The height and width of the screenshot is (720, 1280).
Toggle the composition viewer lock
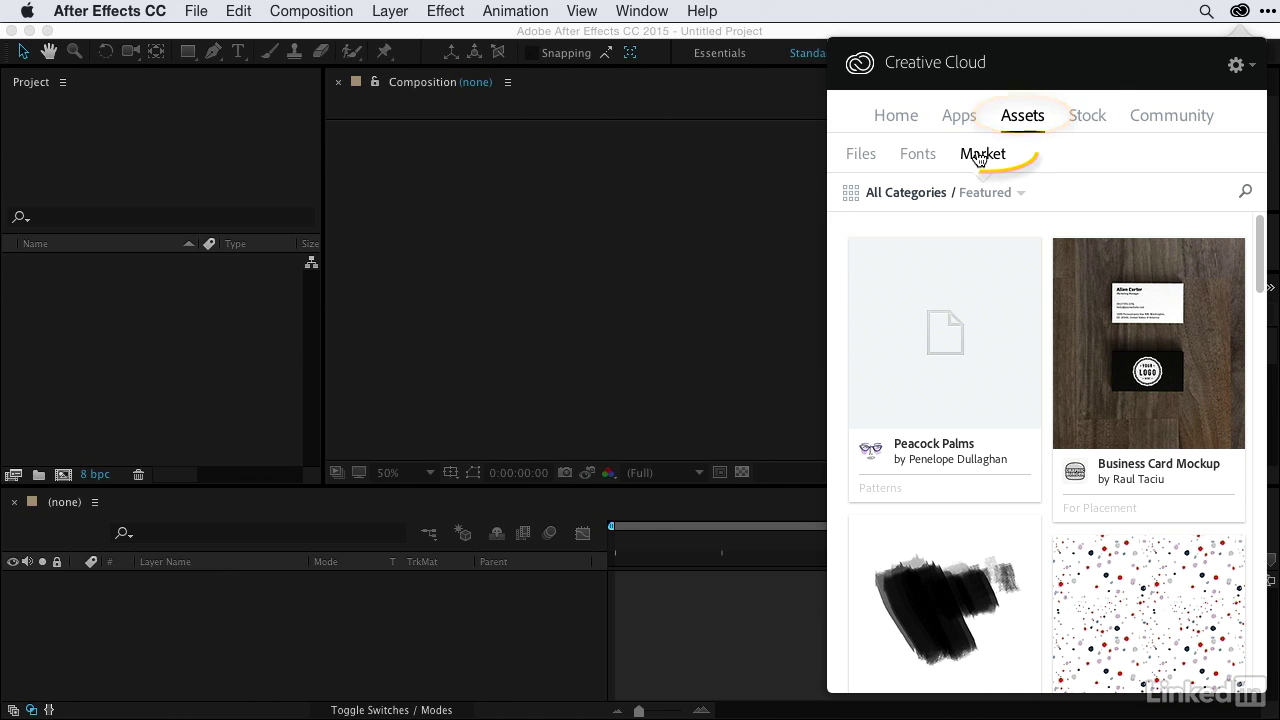375,82
